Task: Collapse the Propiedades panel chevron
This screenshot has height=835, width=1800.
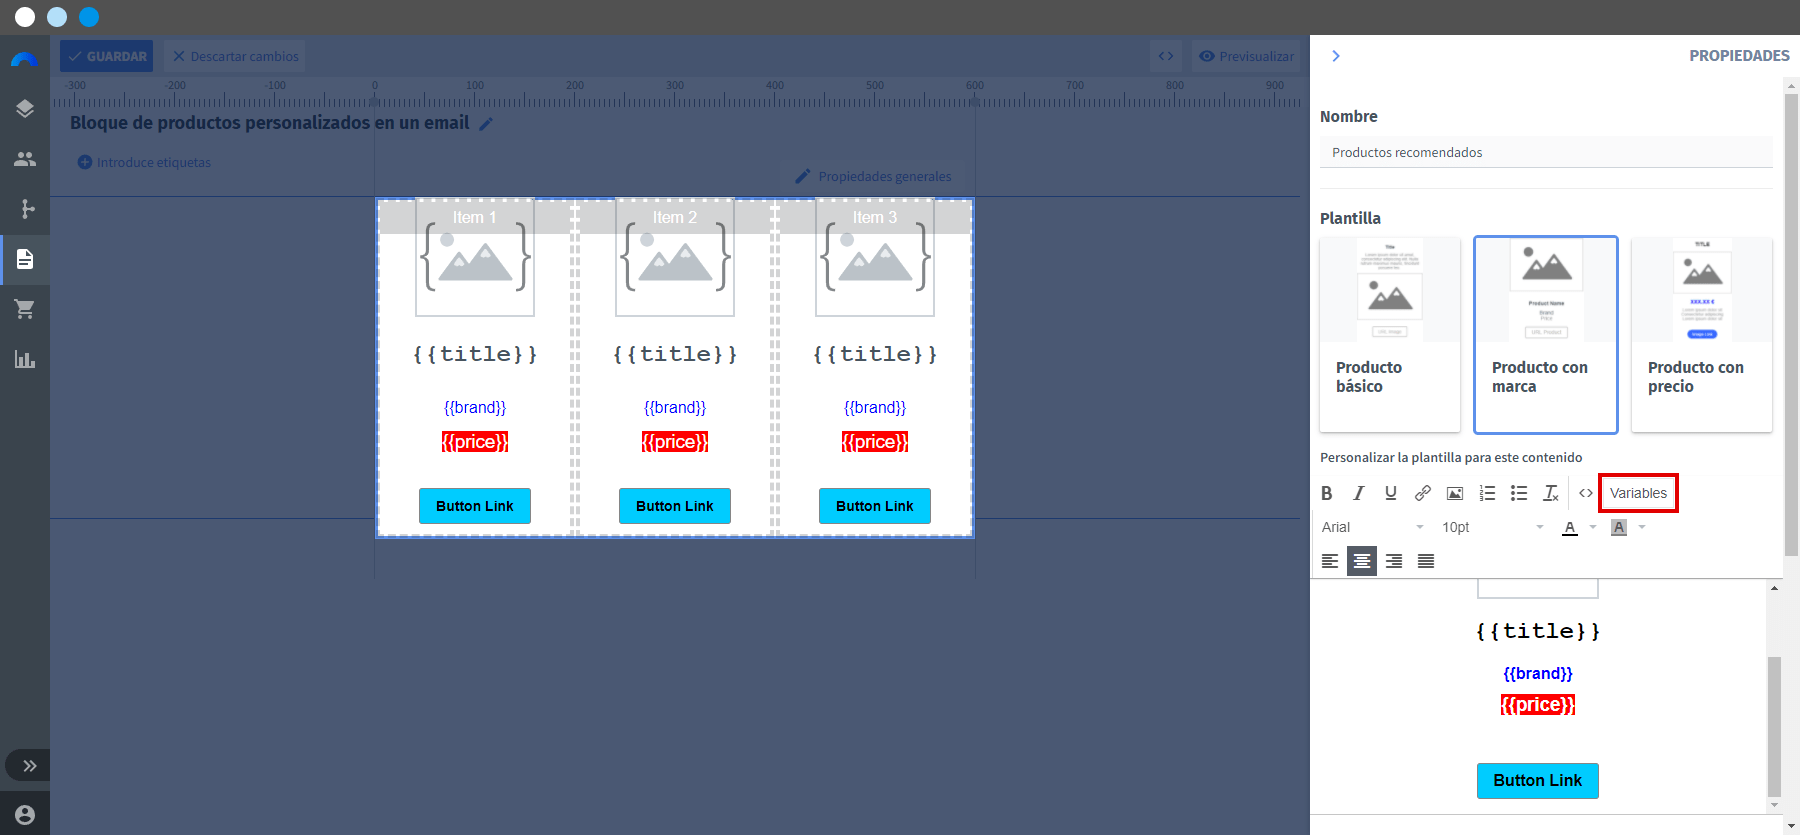Action: click(x=1336, y=56)
